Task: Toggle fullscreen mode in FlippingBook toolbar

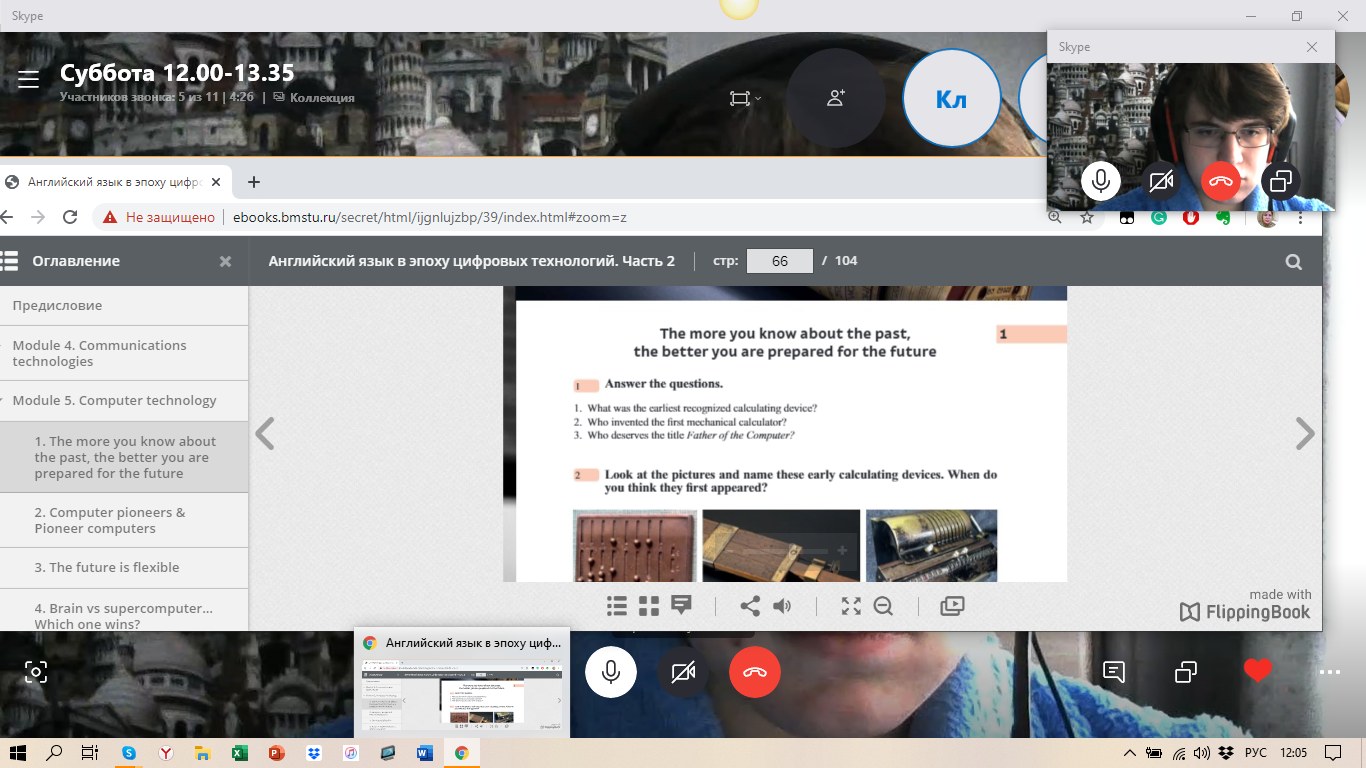Action: point(851,606)
